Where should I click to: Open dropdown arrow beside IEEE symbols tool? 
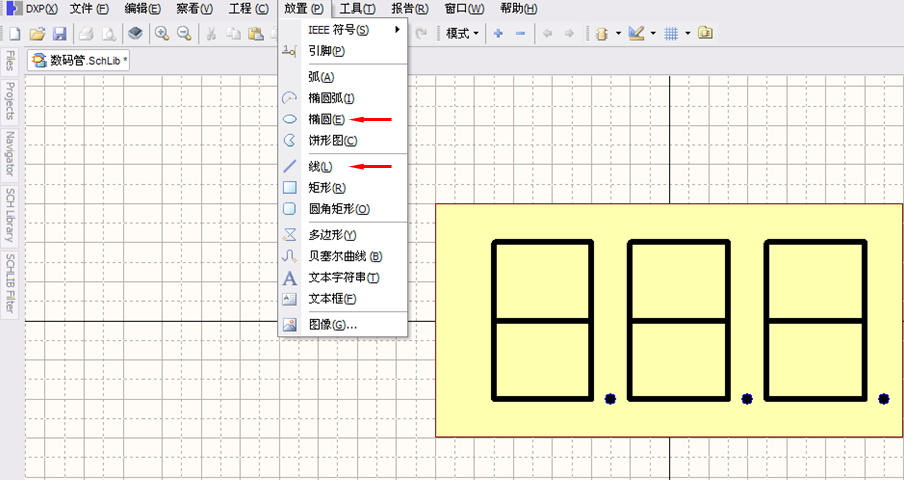[x=619, y=34]
